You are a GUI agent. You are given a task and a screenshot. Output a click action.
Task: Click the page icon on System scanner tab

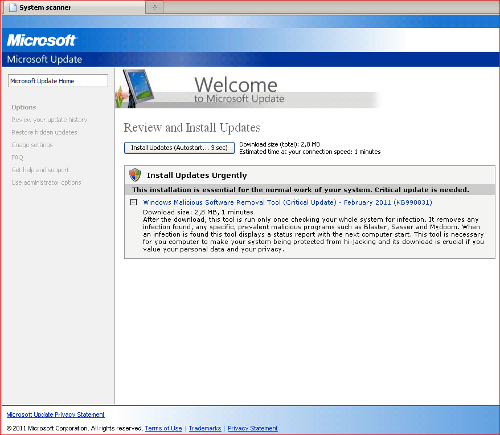[13, 7]
